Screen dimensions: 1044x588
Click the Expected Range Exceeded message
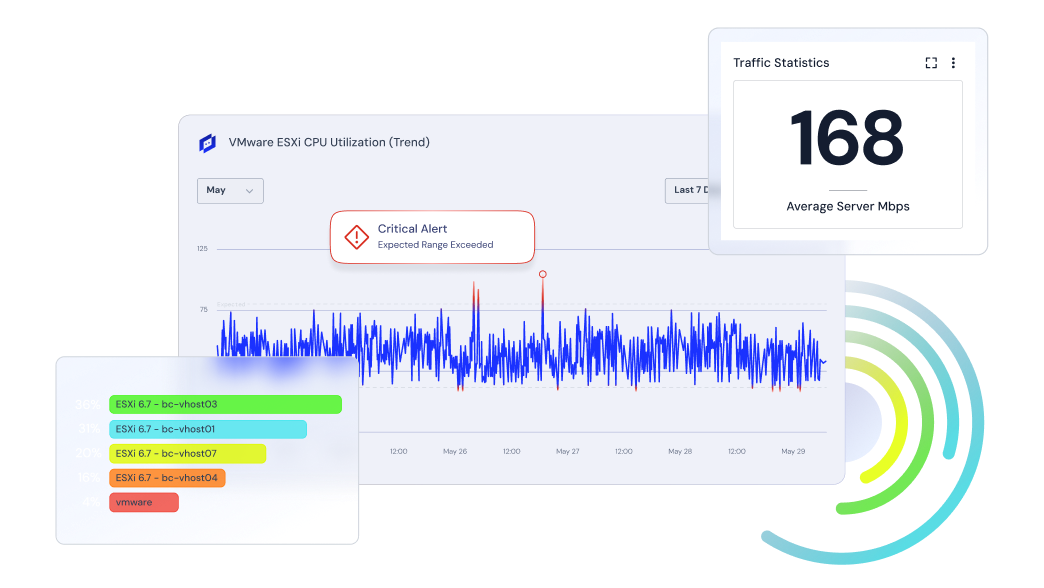coord(435,245)
